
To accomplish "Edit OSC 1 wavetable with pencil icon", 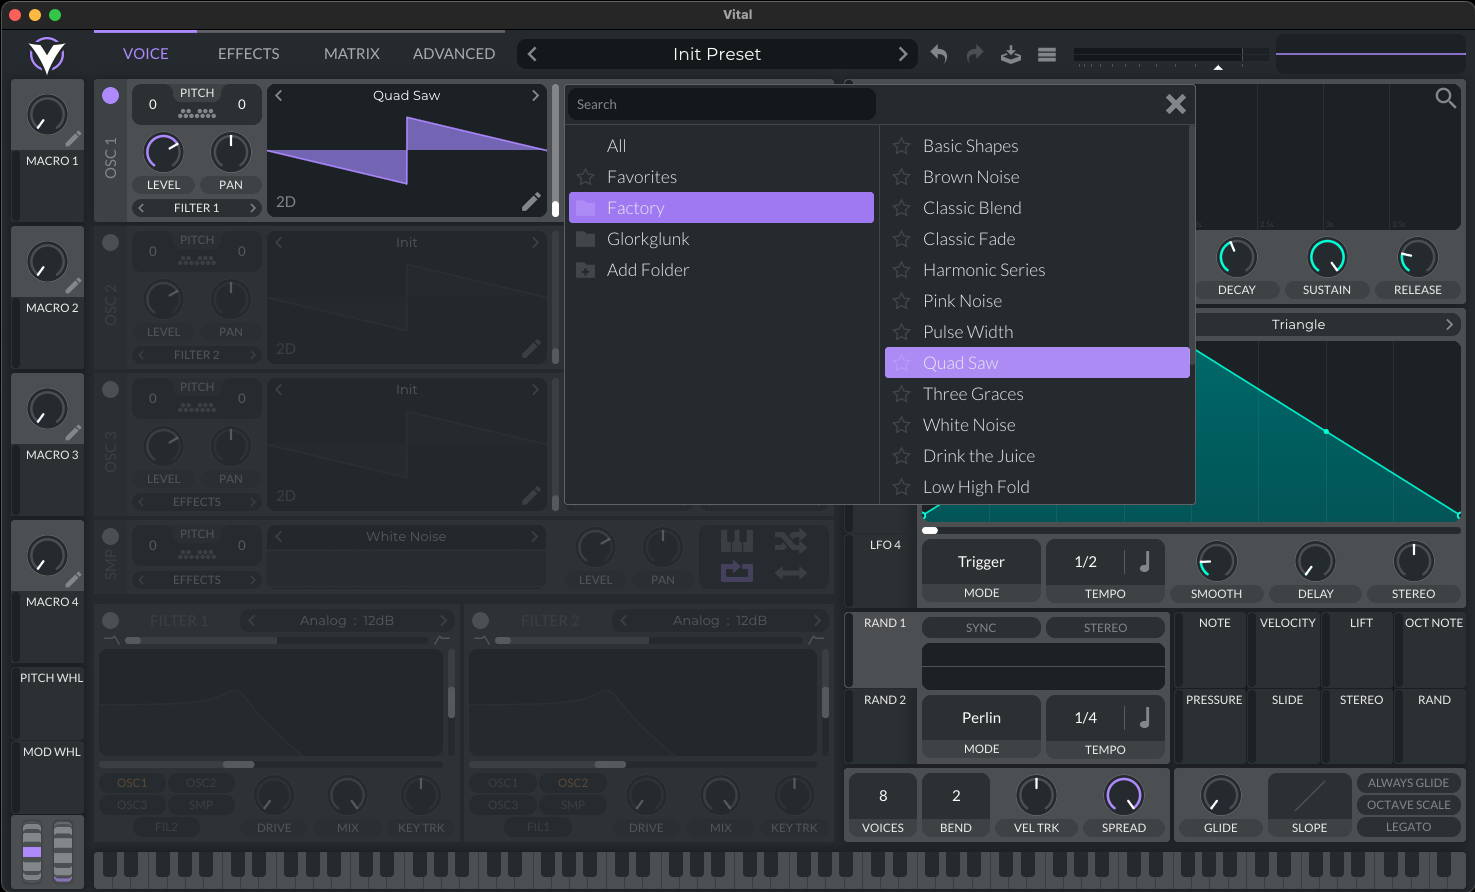I will point(531,202).
